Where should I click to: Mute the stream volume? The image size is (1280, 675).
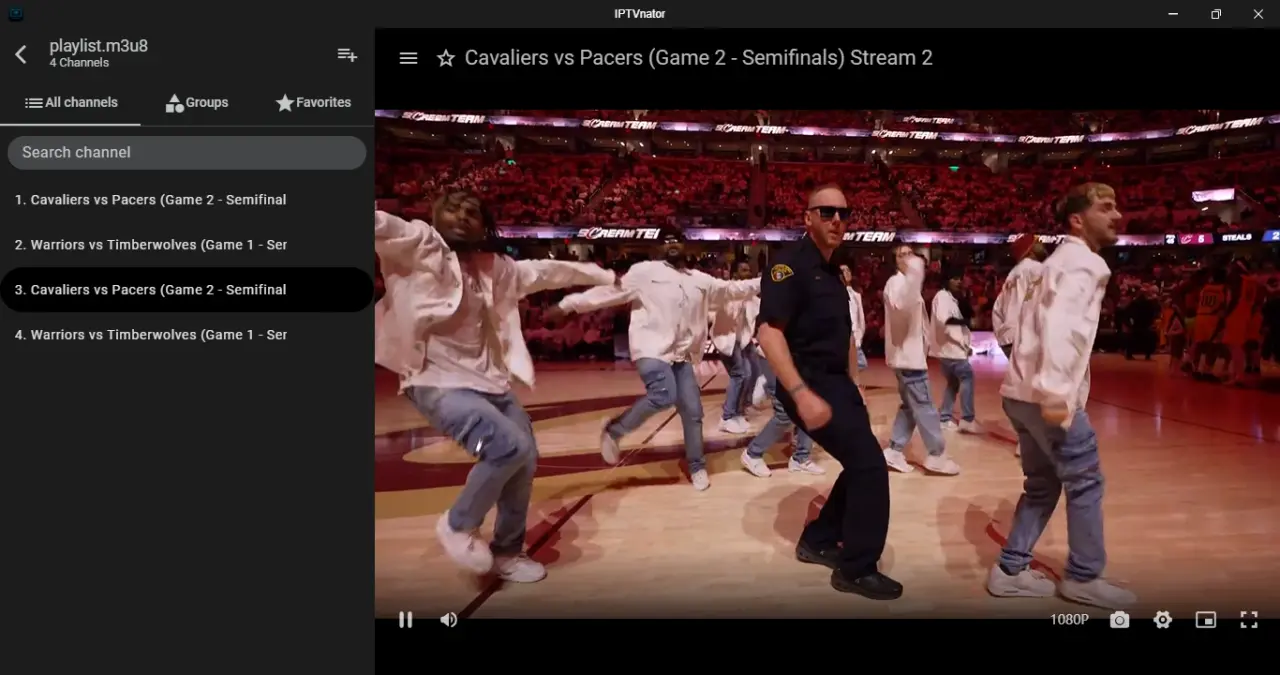448,619
